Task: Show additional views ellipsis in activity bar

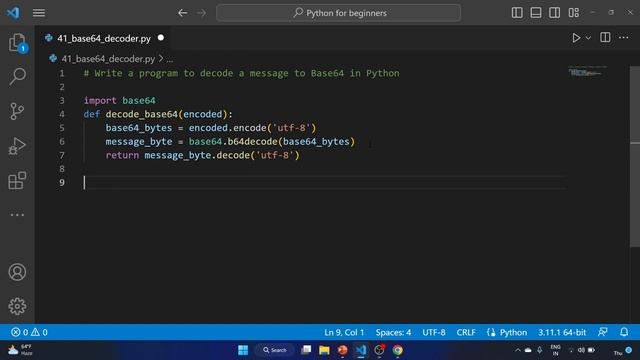Action: (x=17, y=215)
